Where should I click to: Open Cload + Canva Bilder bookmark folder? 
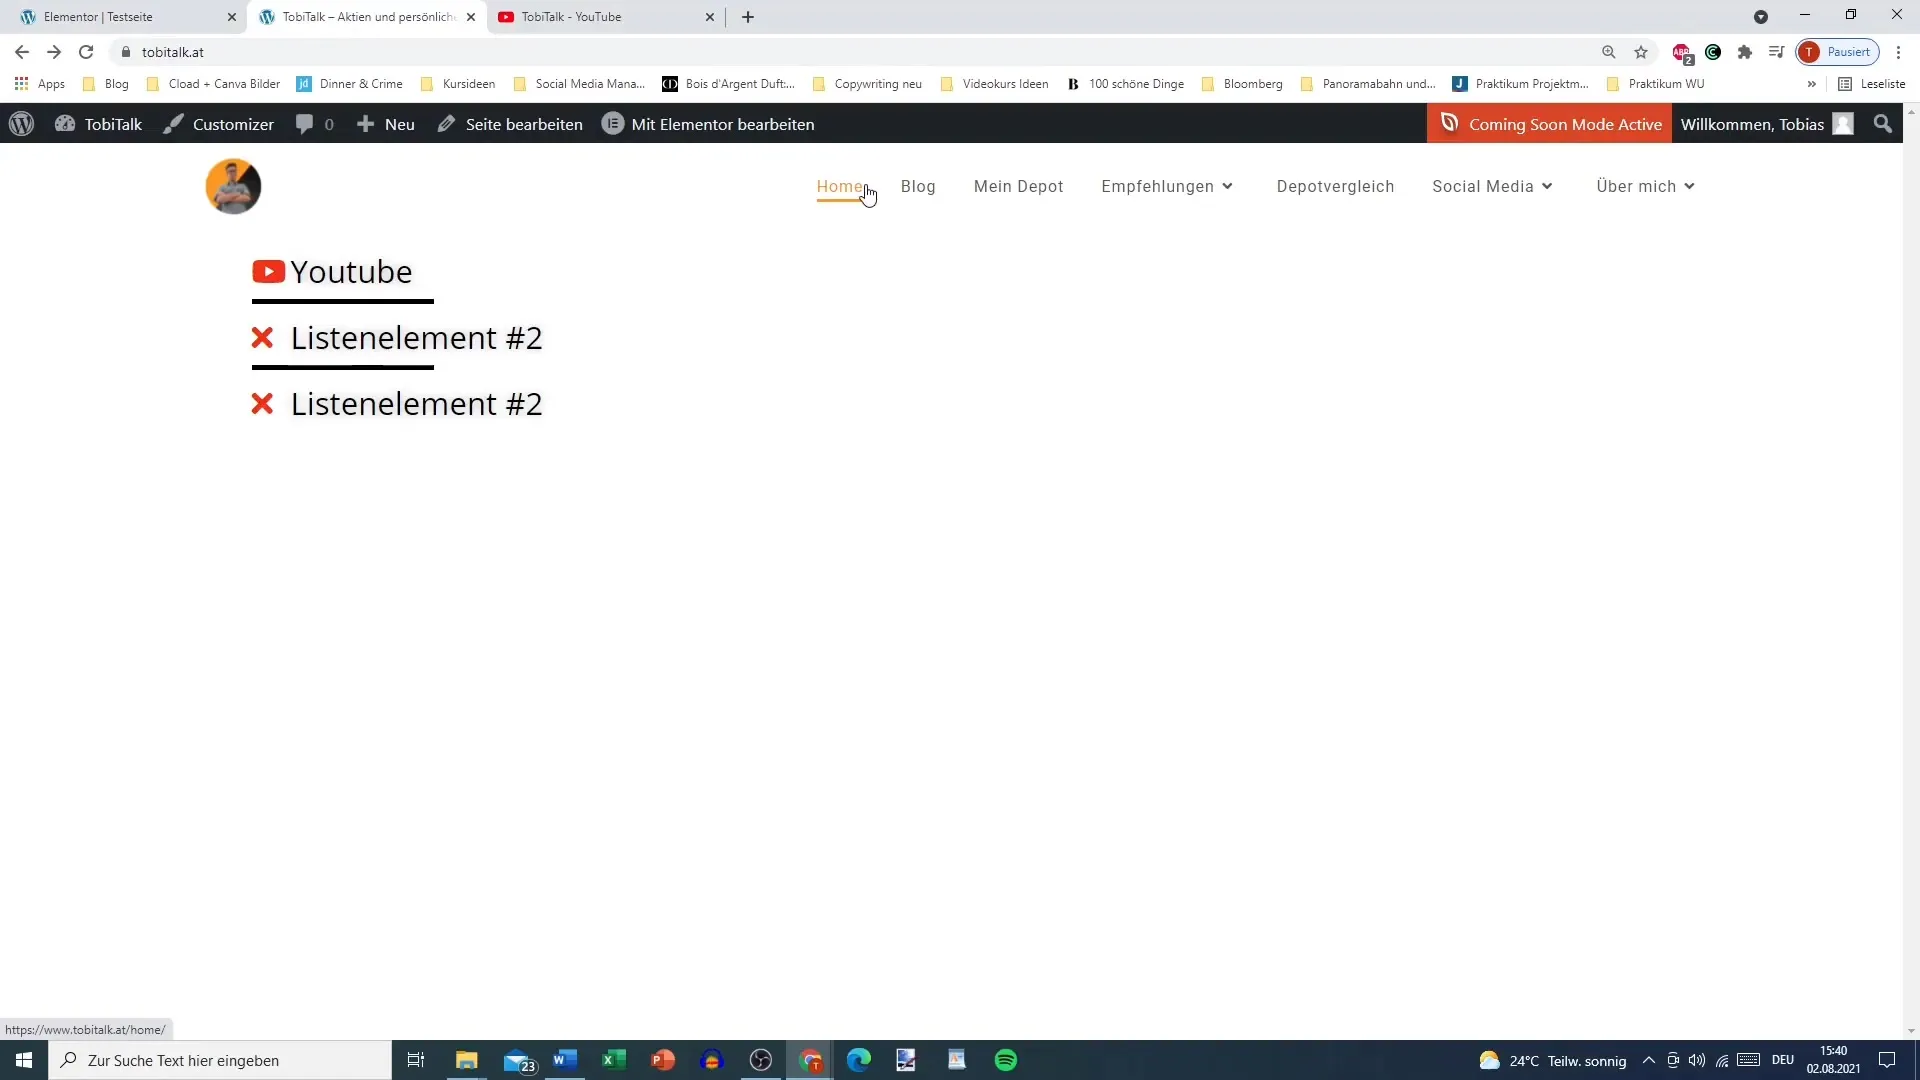pos(213,84)
